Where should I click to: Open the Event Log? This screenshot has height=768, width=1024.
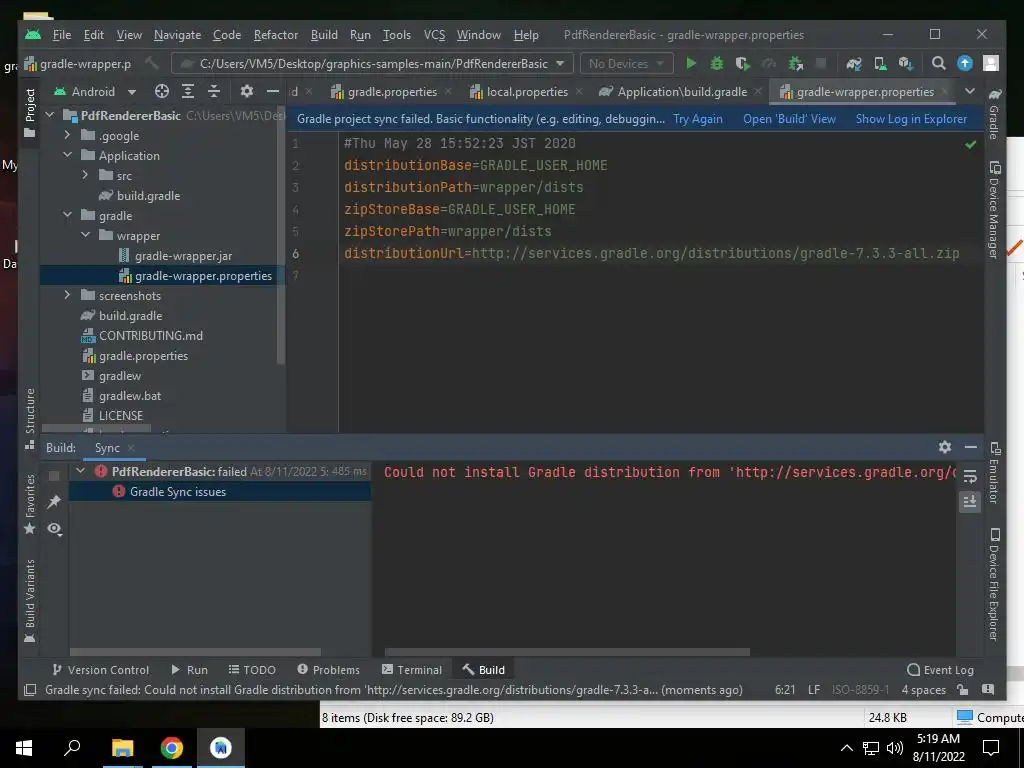click(940, 669)
